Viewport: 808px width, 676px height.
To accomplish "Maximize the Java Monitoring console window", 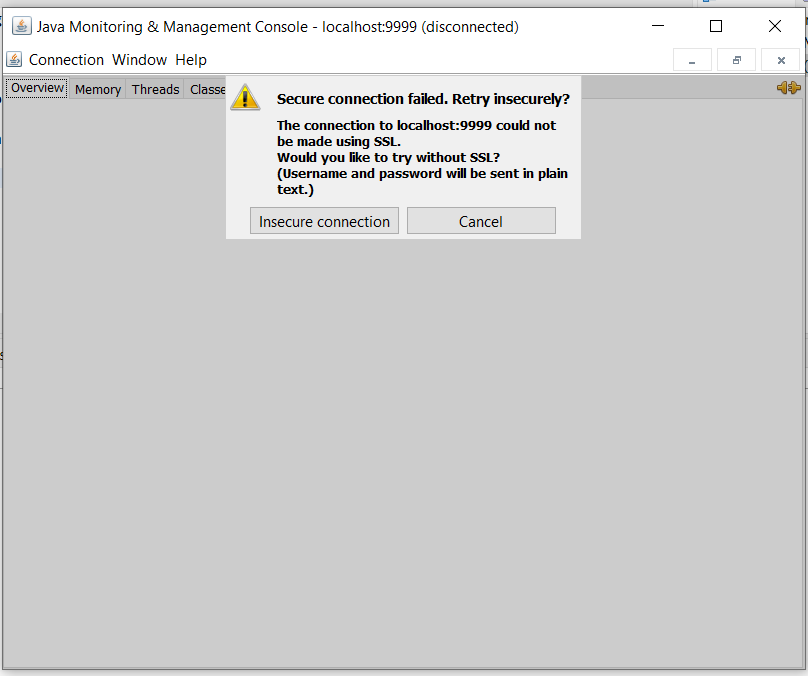I will coord(716,26).
